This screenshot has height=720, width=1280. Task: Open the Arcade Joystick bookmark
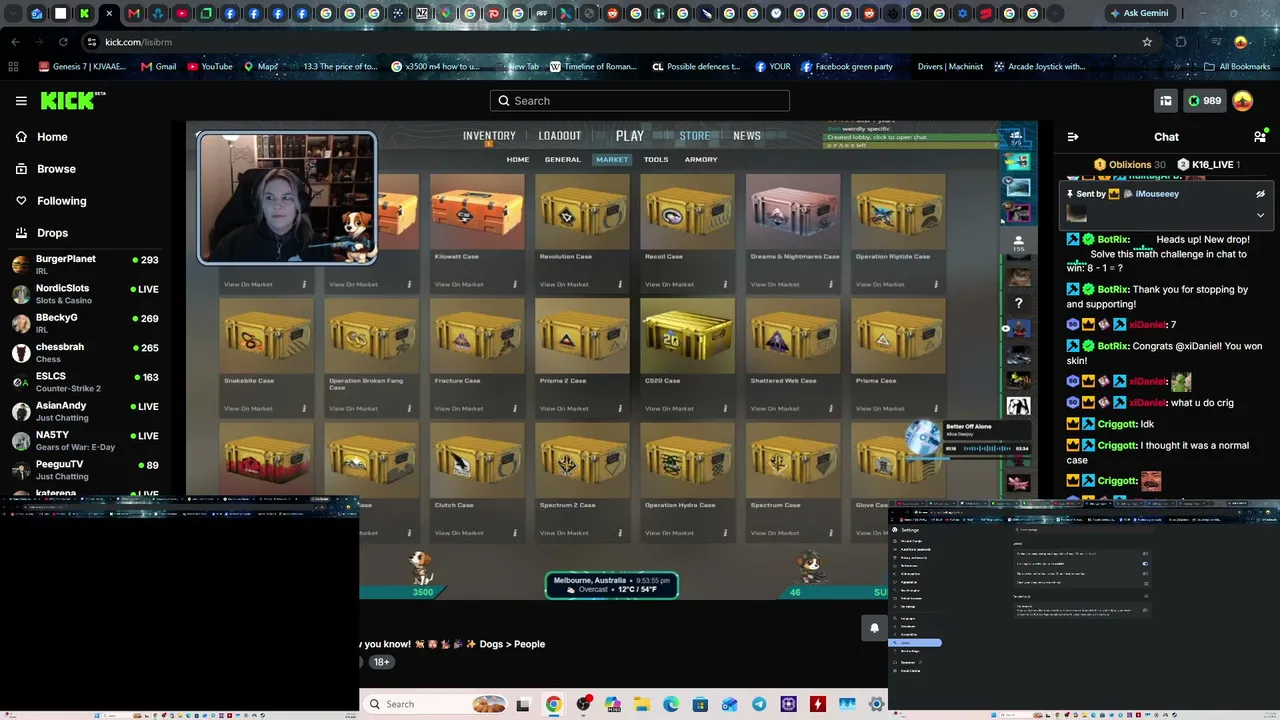(x=1040, y=67)
